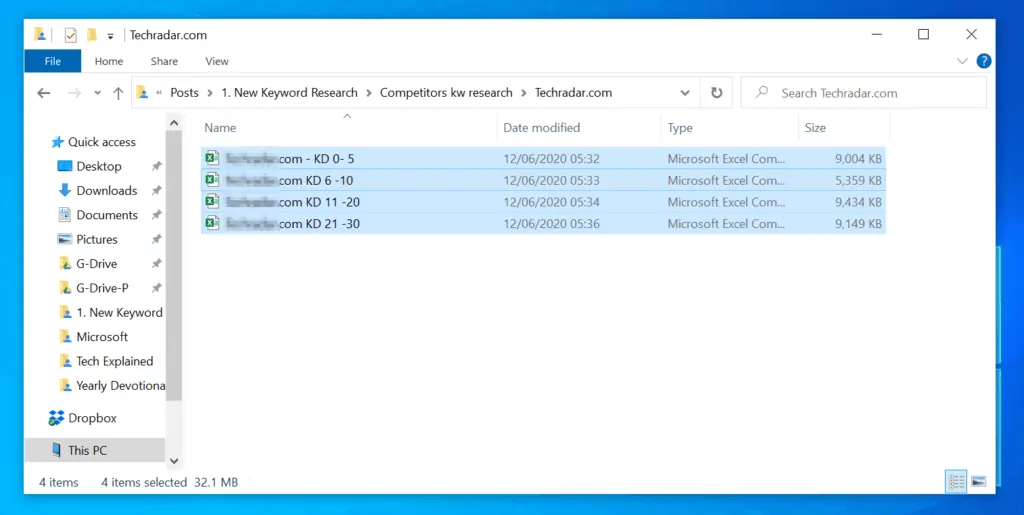The height and width of the screenshot is (515, 1024).
Task: Unpin Desktop using its pin icon
Action: 156,167
